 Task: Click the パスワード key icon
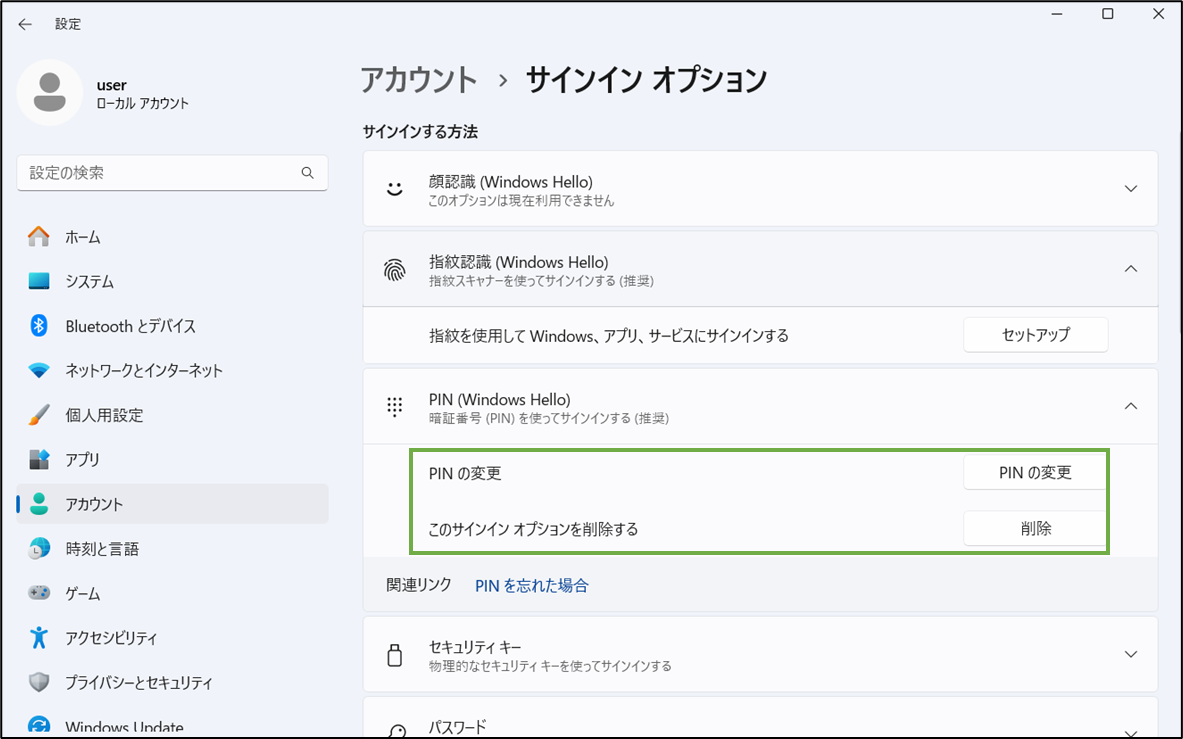pos(397,729)
